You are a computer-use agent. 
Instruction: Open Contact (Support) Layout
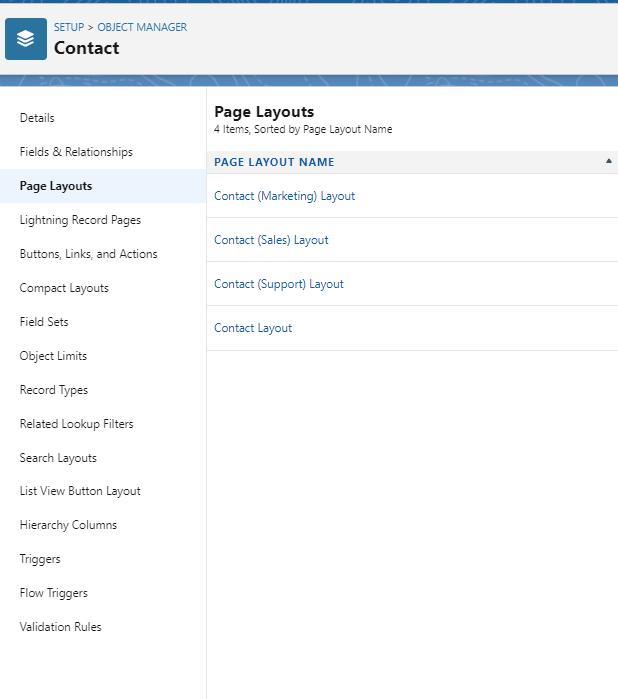pos(279,284)
